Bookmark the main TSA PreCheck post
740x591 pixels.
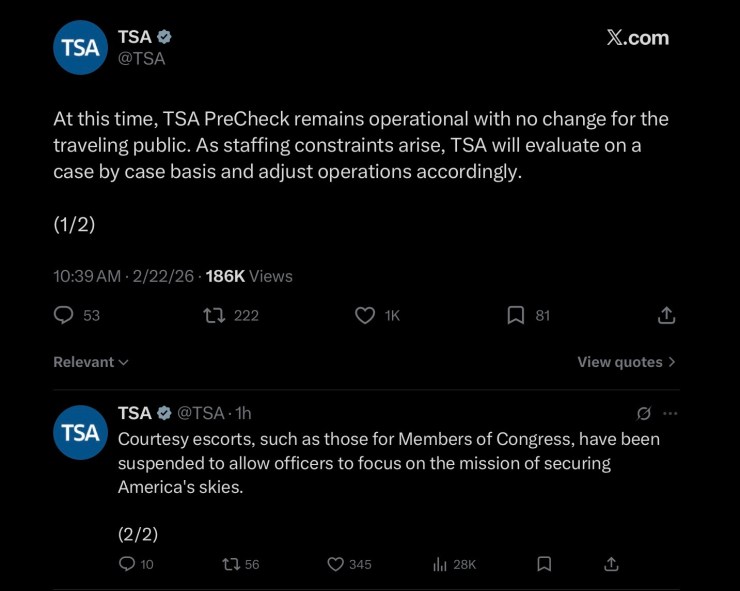pos(516,315)
